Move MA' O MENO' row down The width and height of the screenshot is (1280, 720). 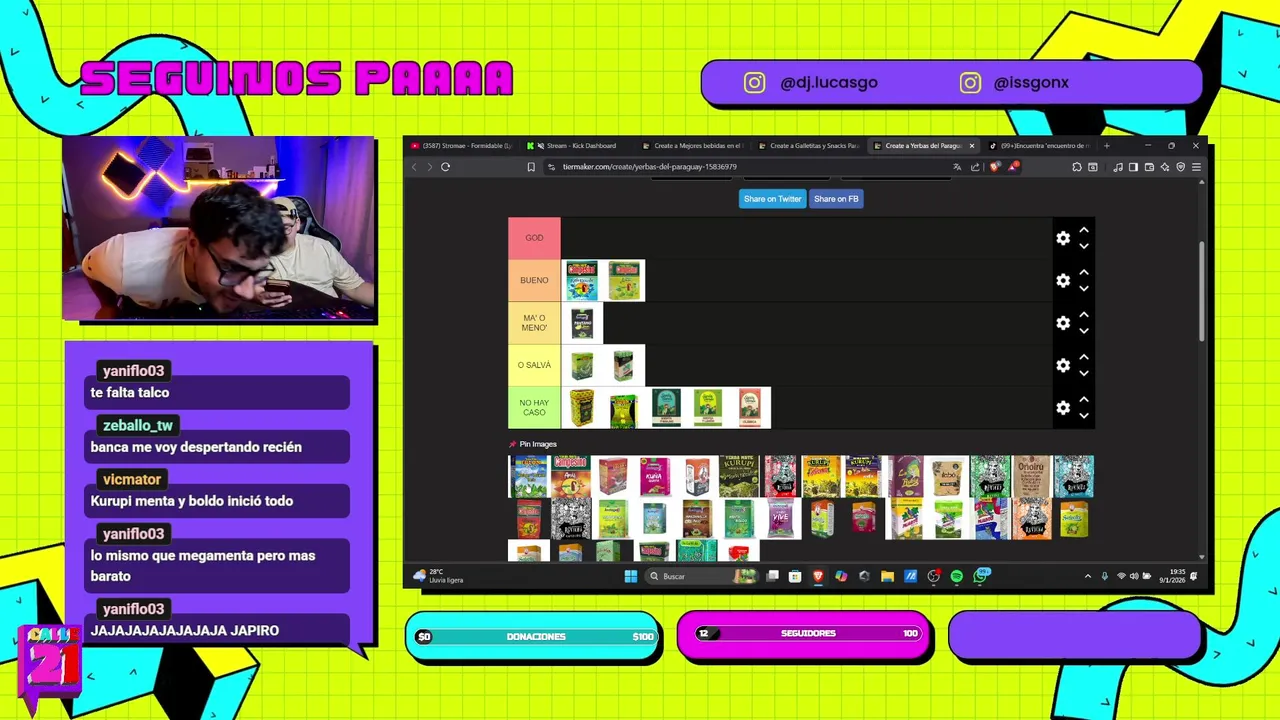click(x=1084, y=330)
